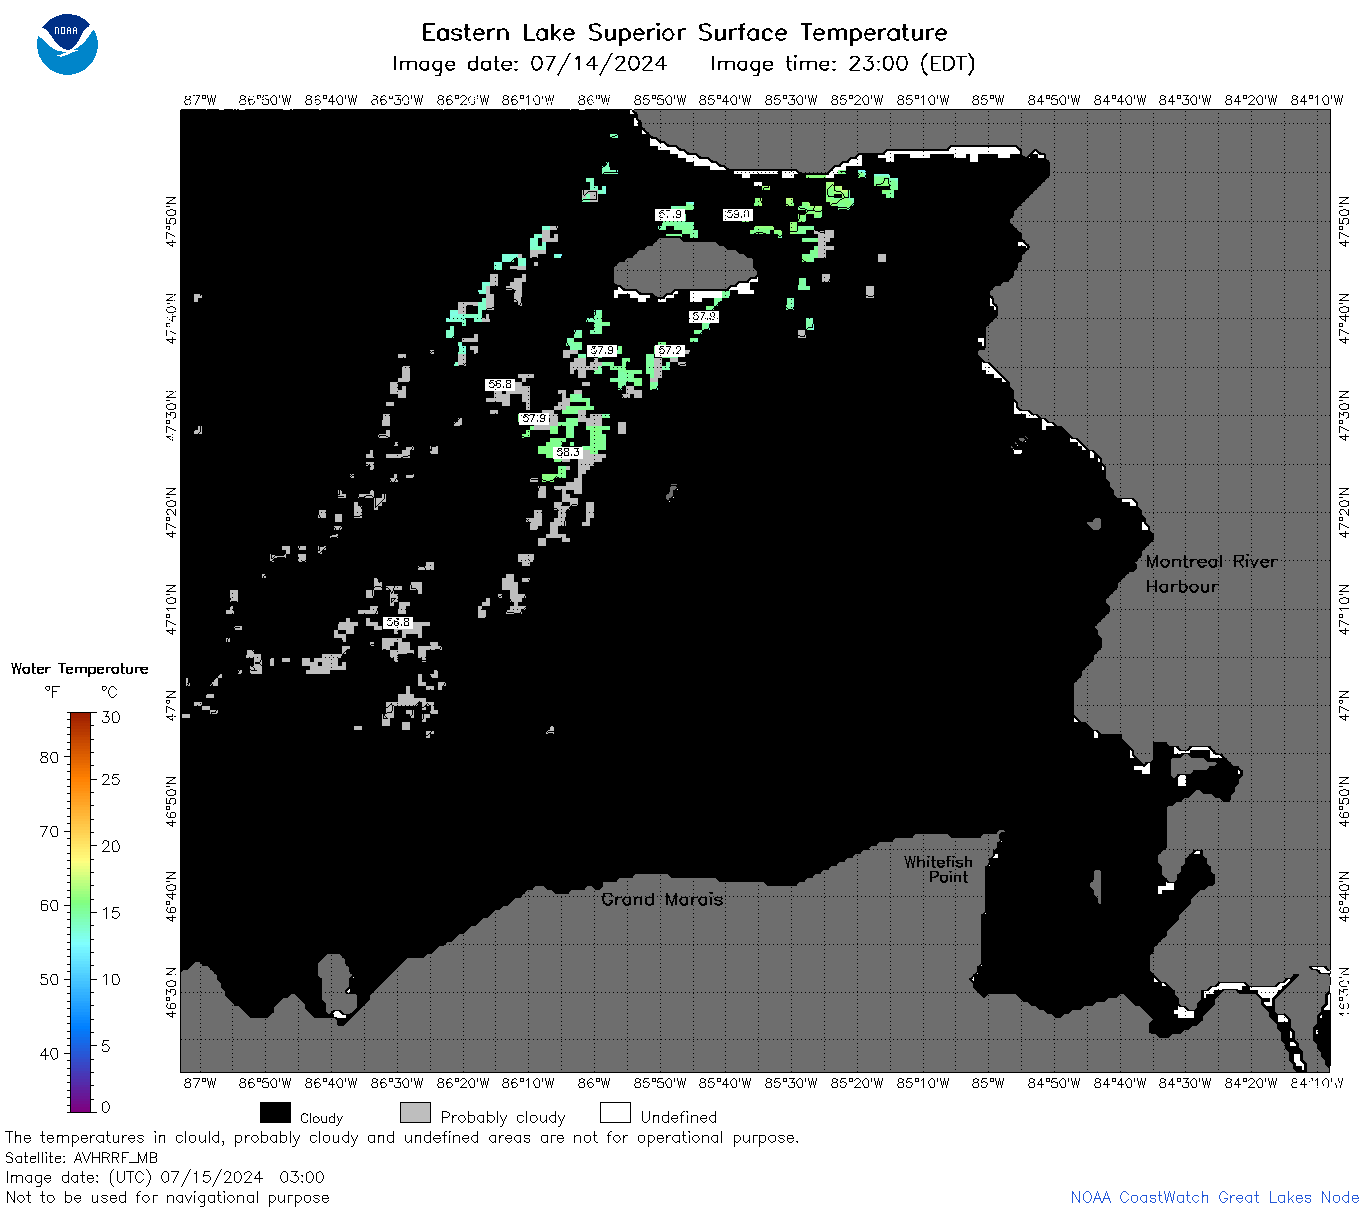Click the 60 °F tick label
Viewport: 1370px width, 1213px height.
coord(49,905)
